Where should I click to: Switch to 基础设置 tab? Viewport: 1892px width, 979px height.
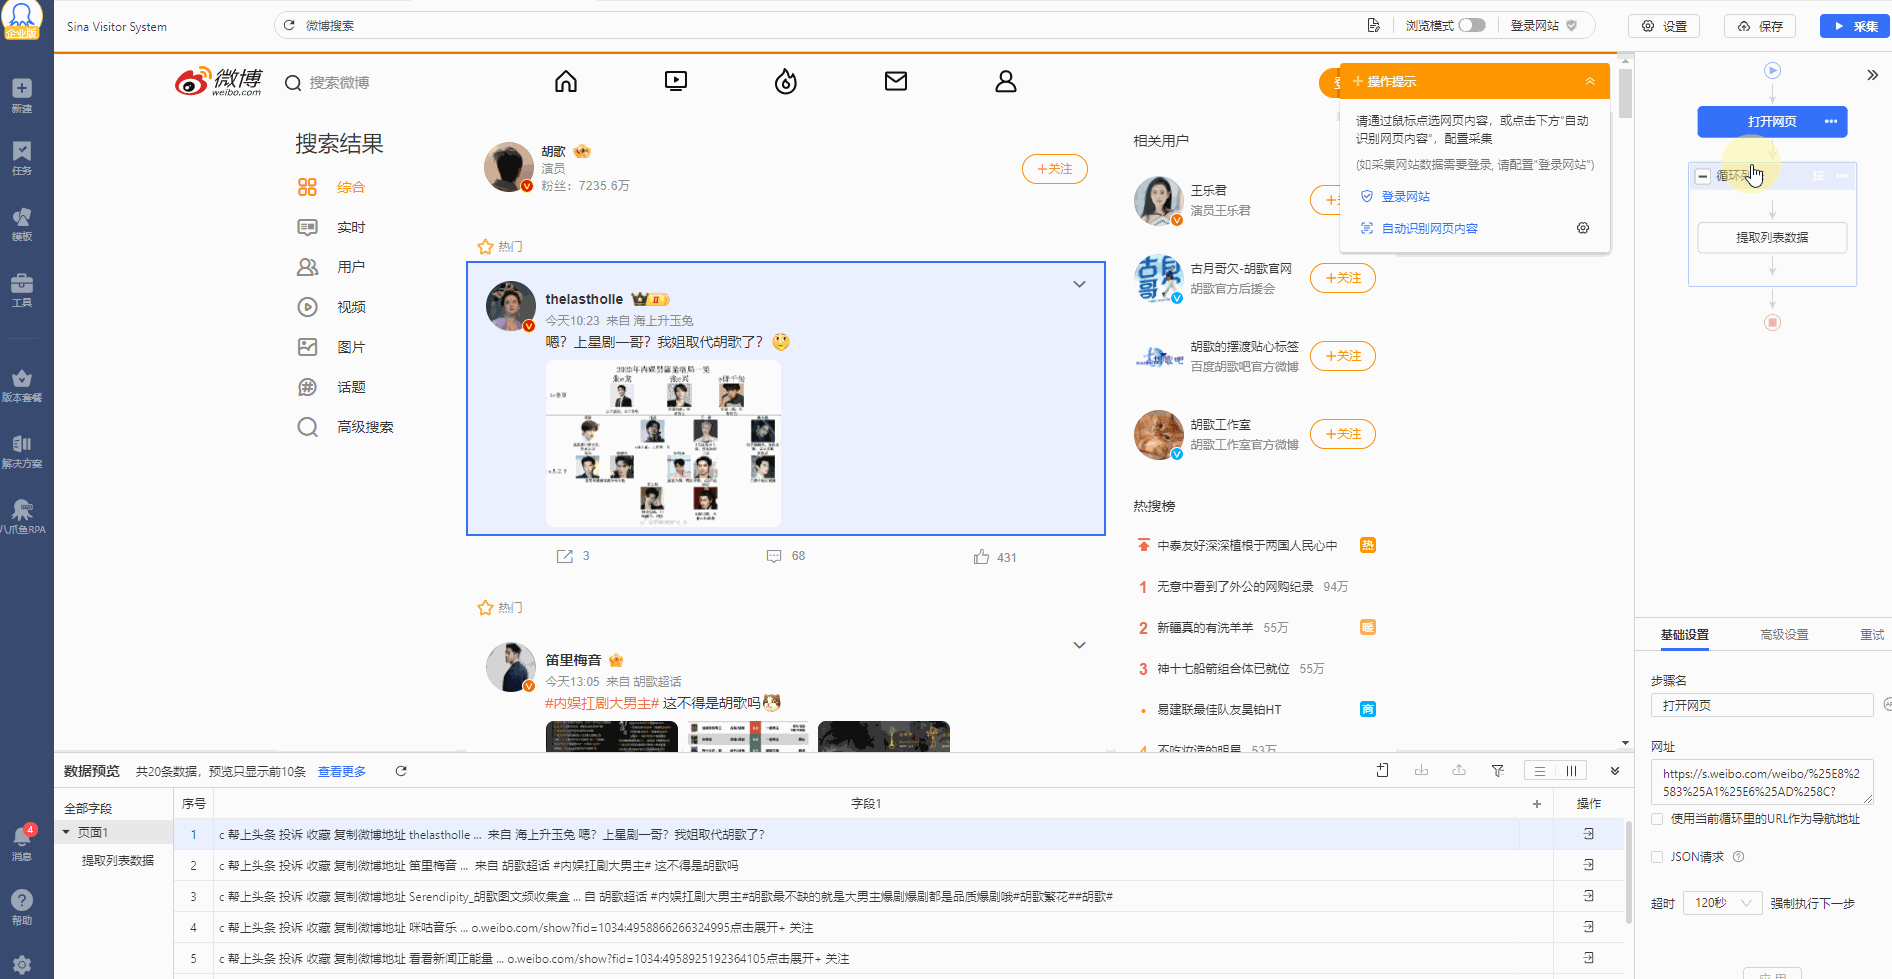point(1684,635)
